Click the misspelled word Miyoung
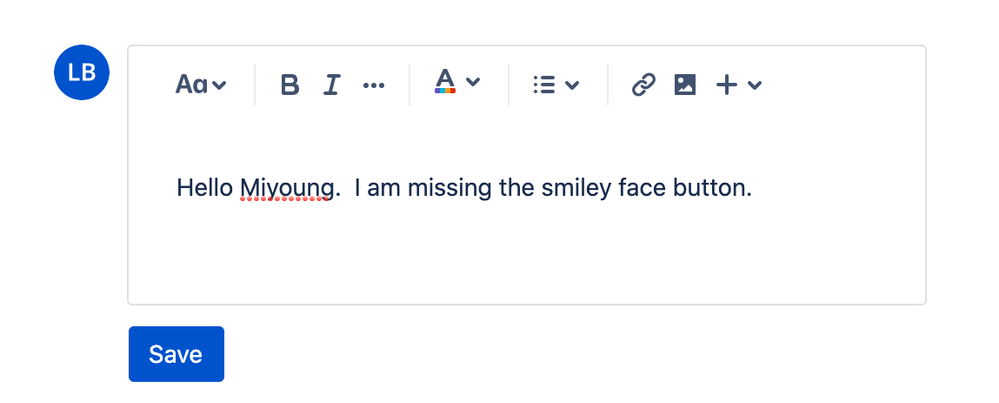999x403 pixels. [x=286, y=188]
